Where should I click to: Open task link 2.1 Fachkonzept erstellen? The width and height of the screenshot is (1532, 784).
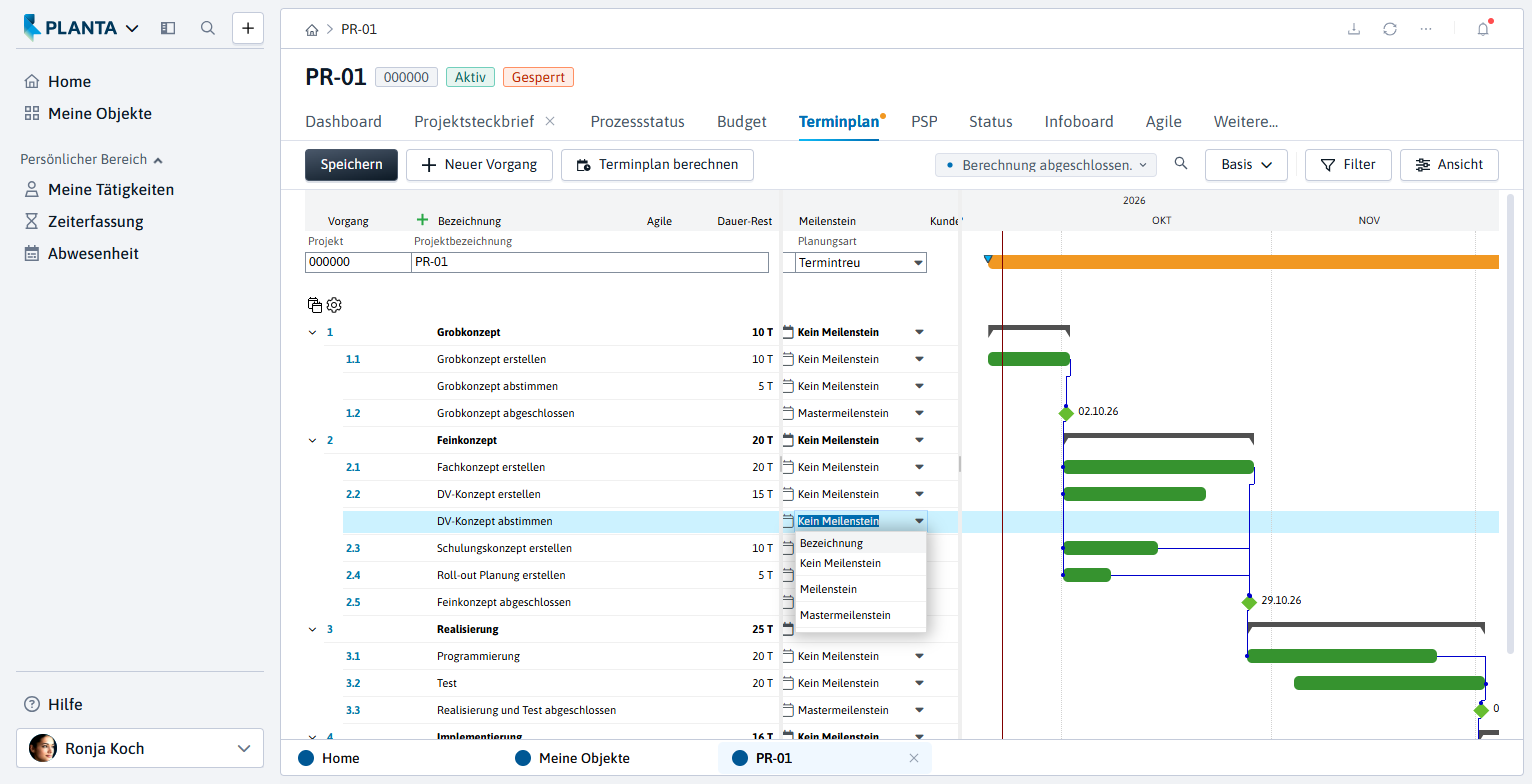[353, 467]
